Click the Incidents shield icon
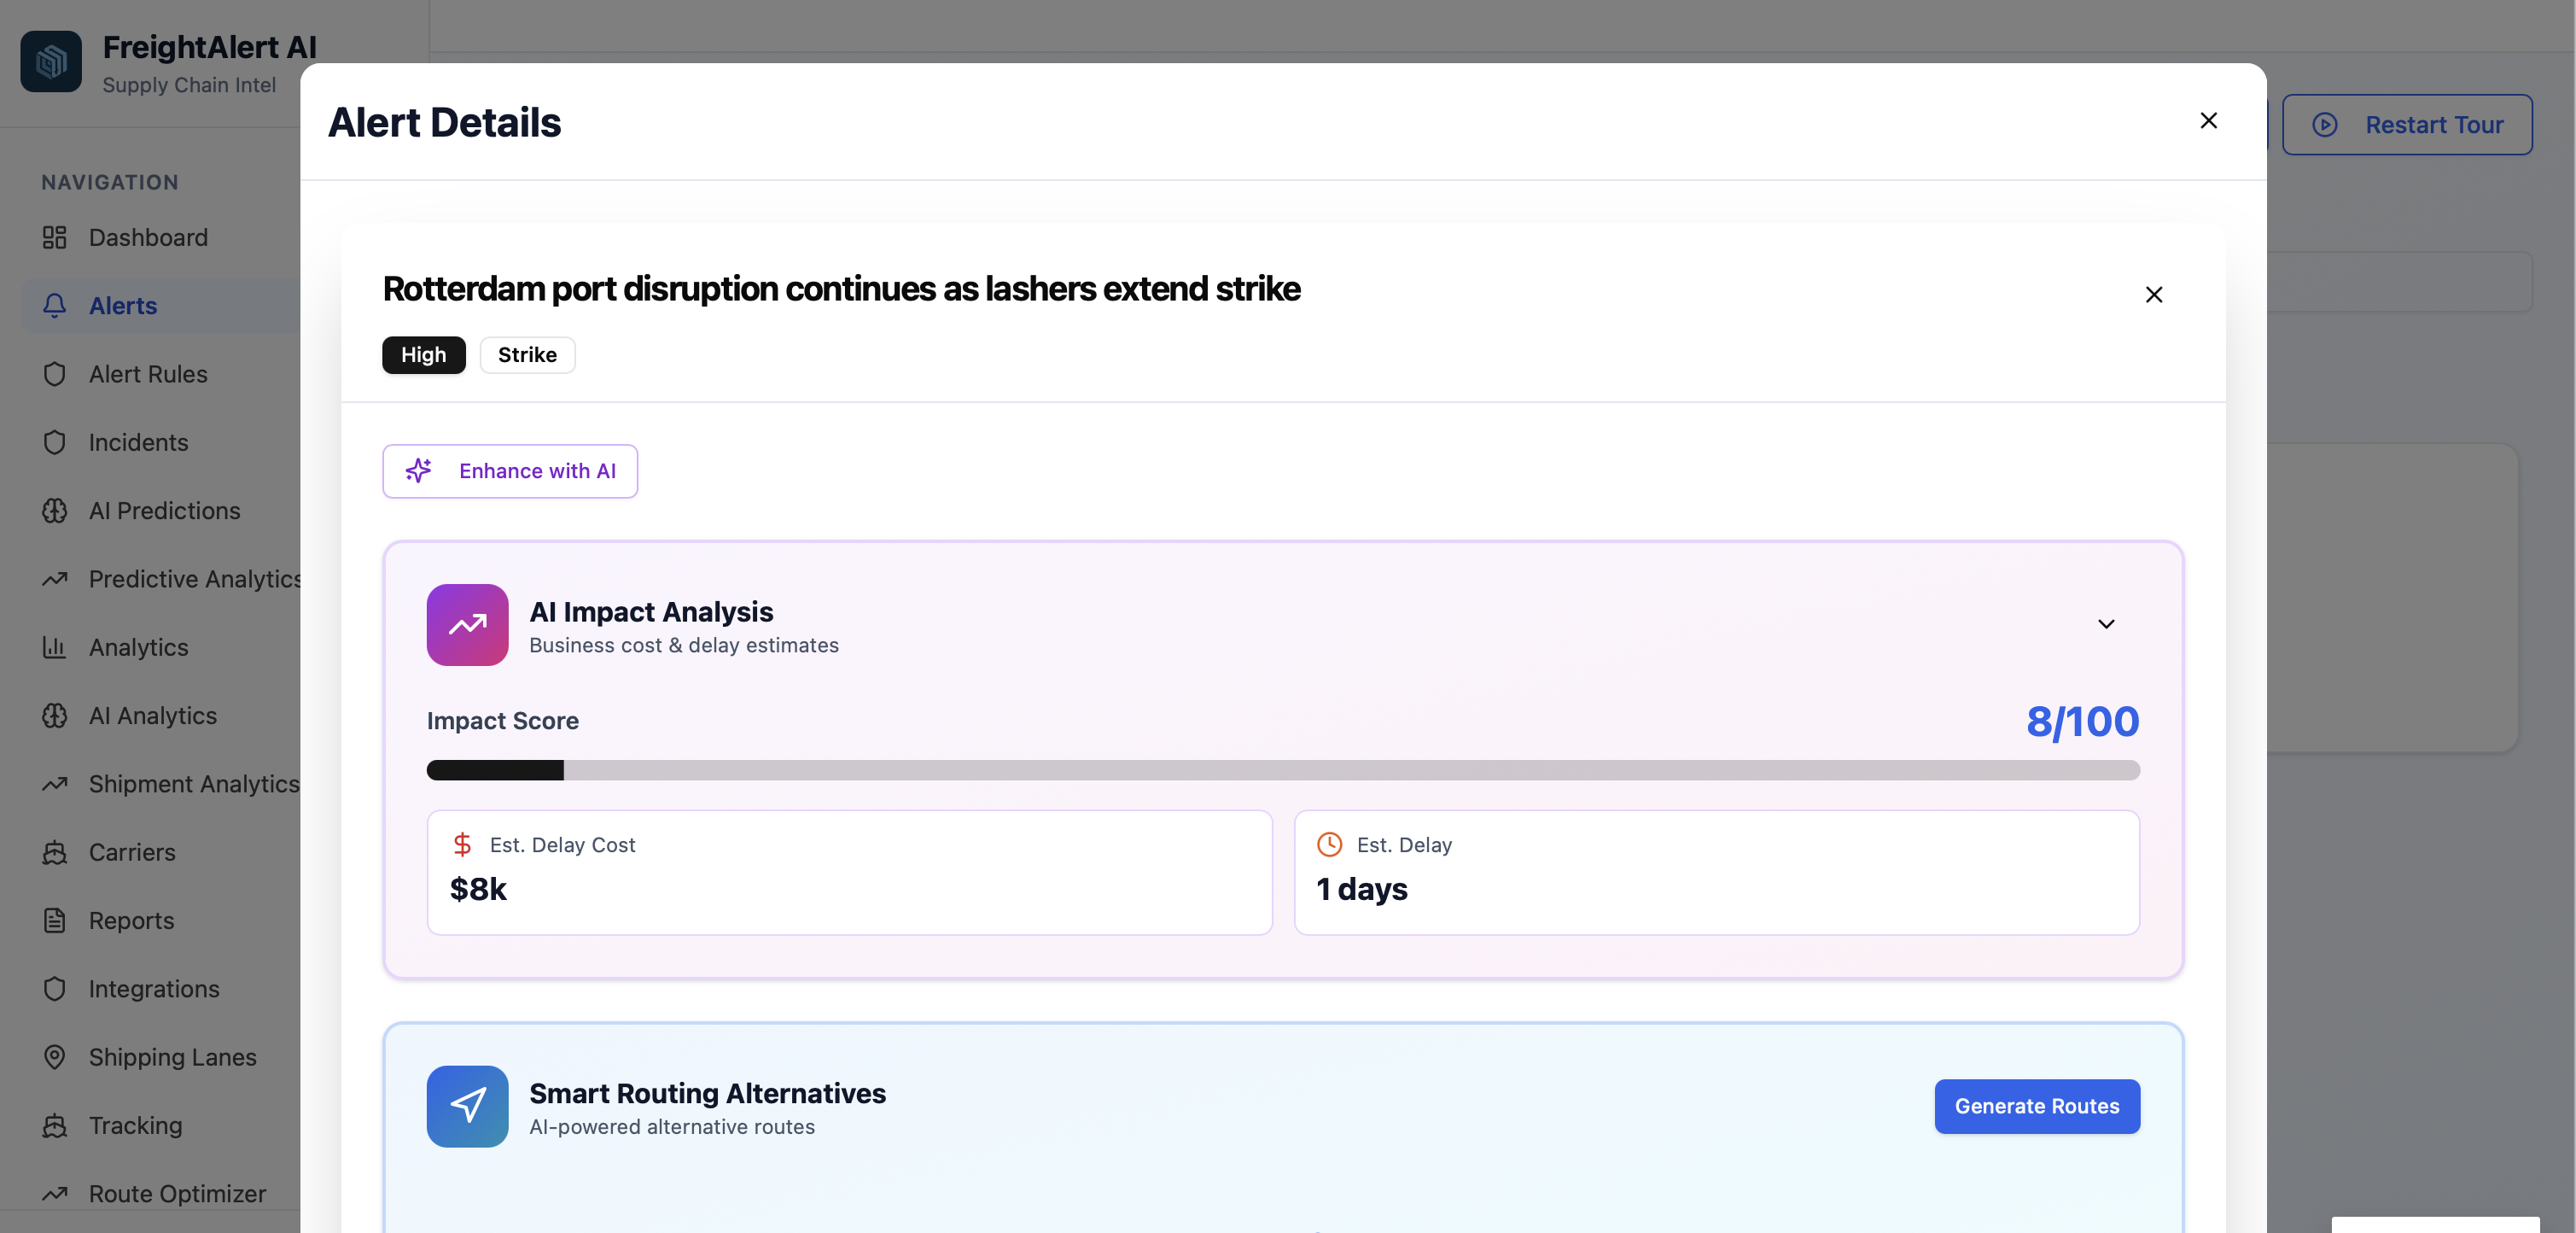Viewport: 2576px width, 1233px height. click(55, 442)
